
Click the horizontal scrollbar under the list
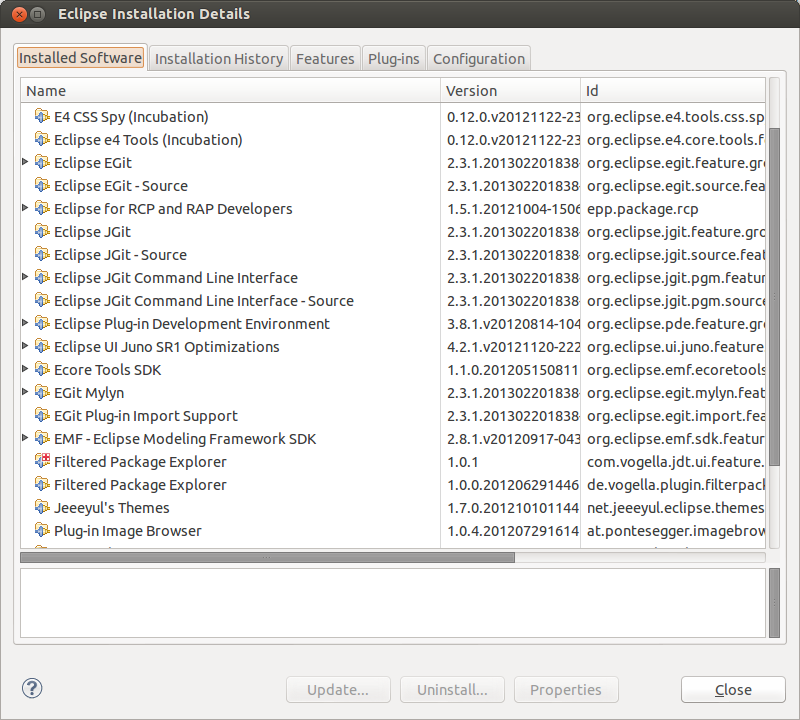tap(267, 557)
